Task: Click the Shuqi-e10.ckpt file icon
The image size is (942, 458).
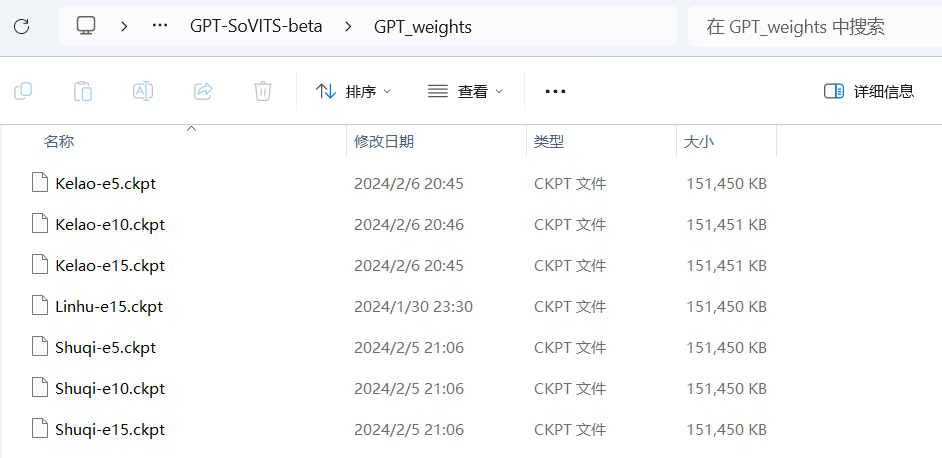Action: [x=40, y=388]
